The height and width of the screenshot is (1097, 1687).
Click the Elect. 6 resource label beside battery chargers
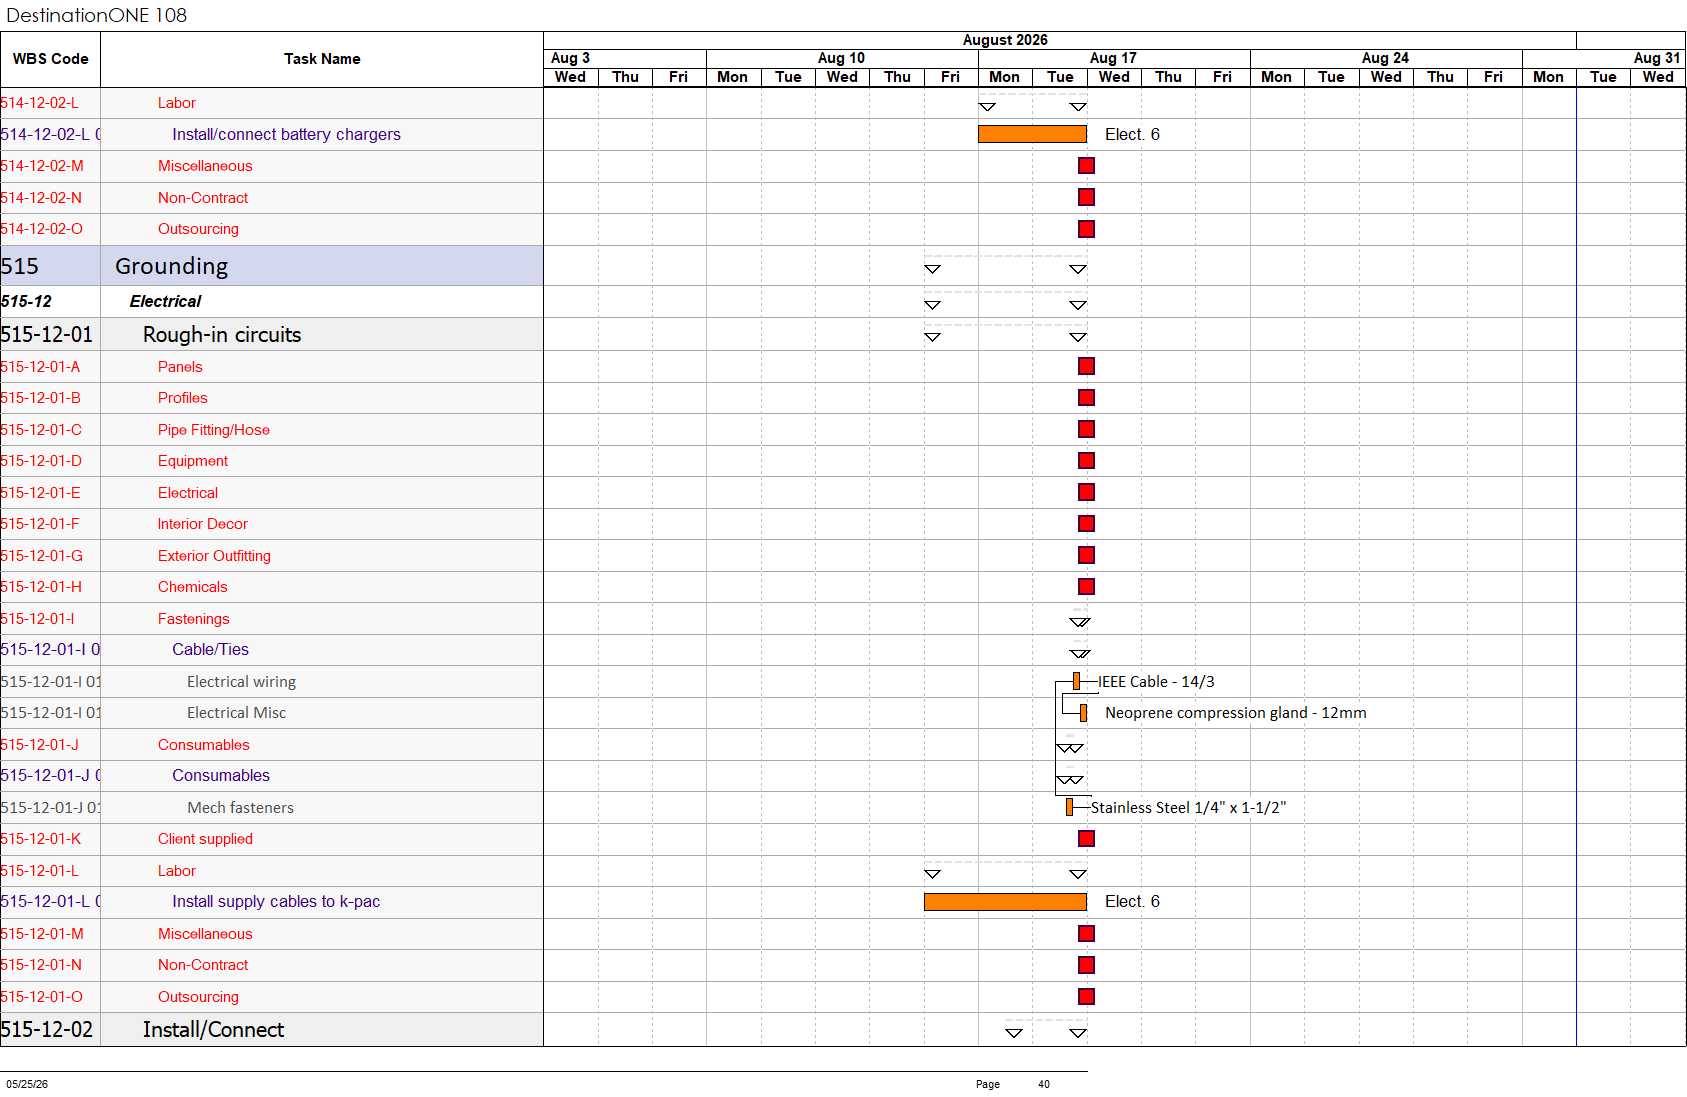pos(1132,134)
